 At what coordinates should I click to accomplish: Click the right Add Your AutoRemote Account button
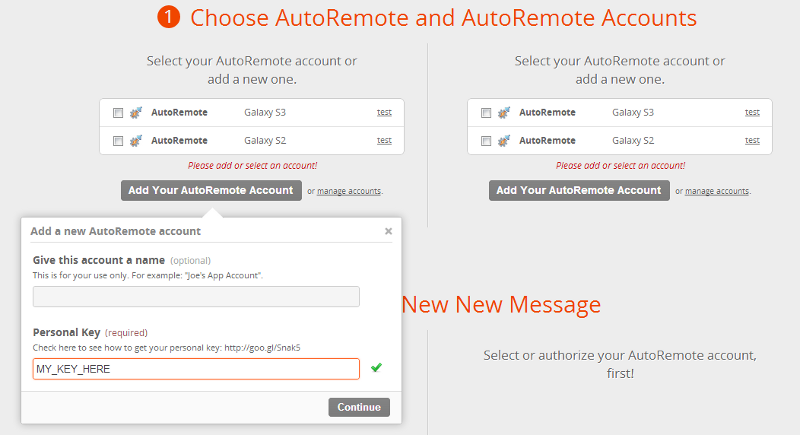[579, 190]
